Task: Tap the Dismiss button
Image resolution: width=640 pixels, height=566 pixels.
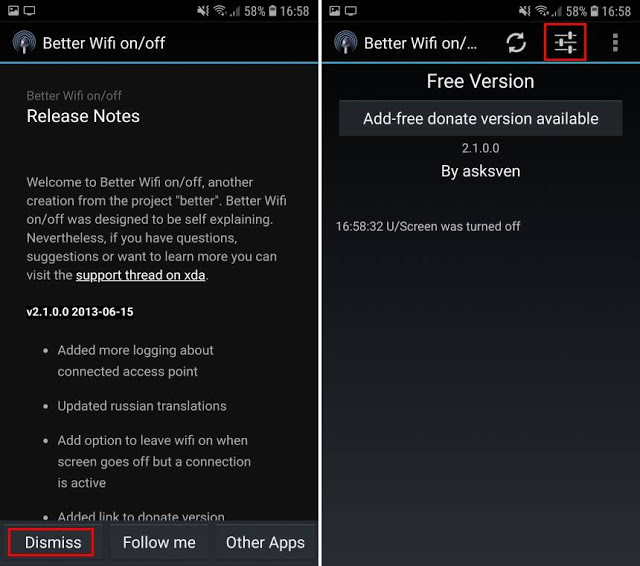Action: 52,542
